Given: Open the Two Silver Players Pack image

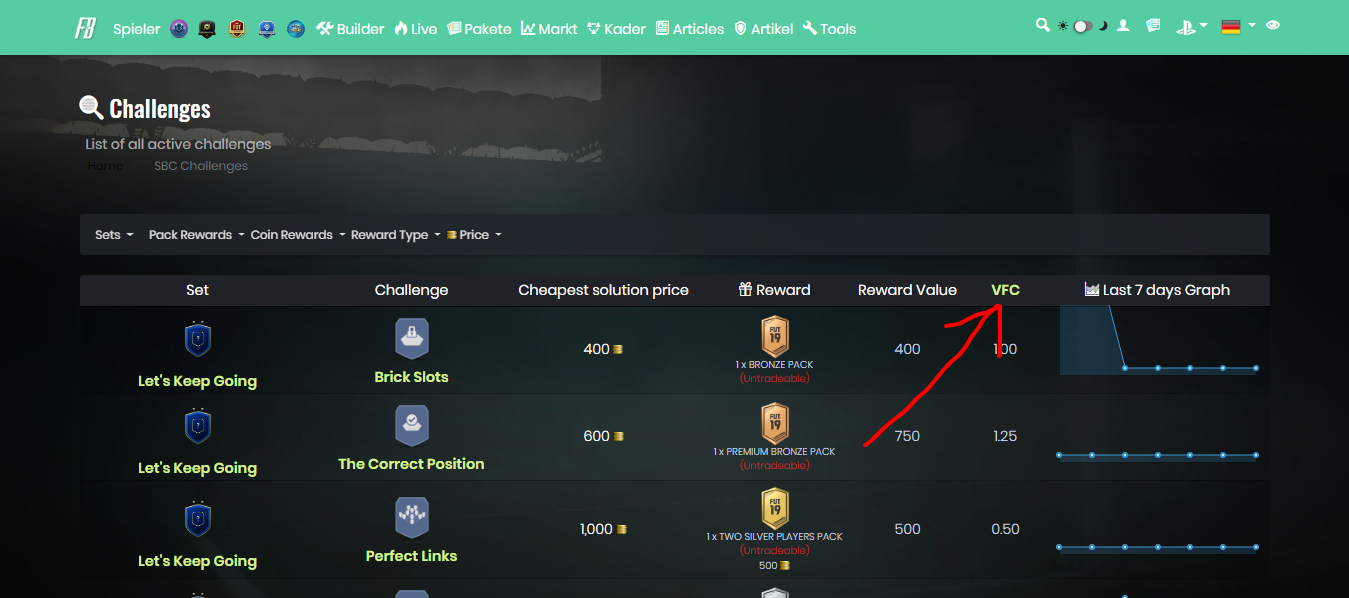Looking at the screenshot, I should click(x=775, y=508).
